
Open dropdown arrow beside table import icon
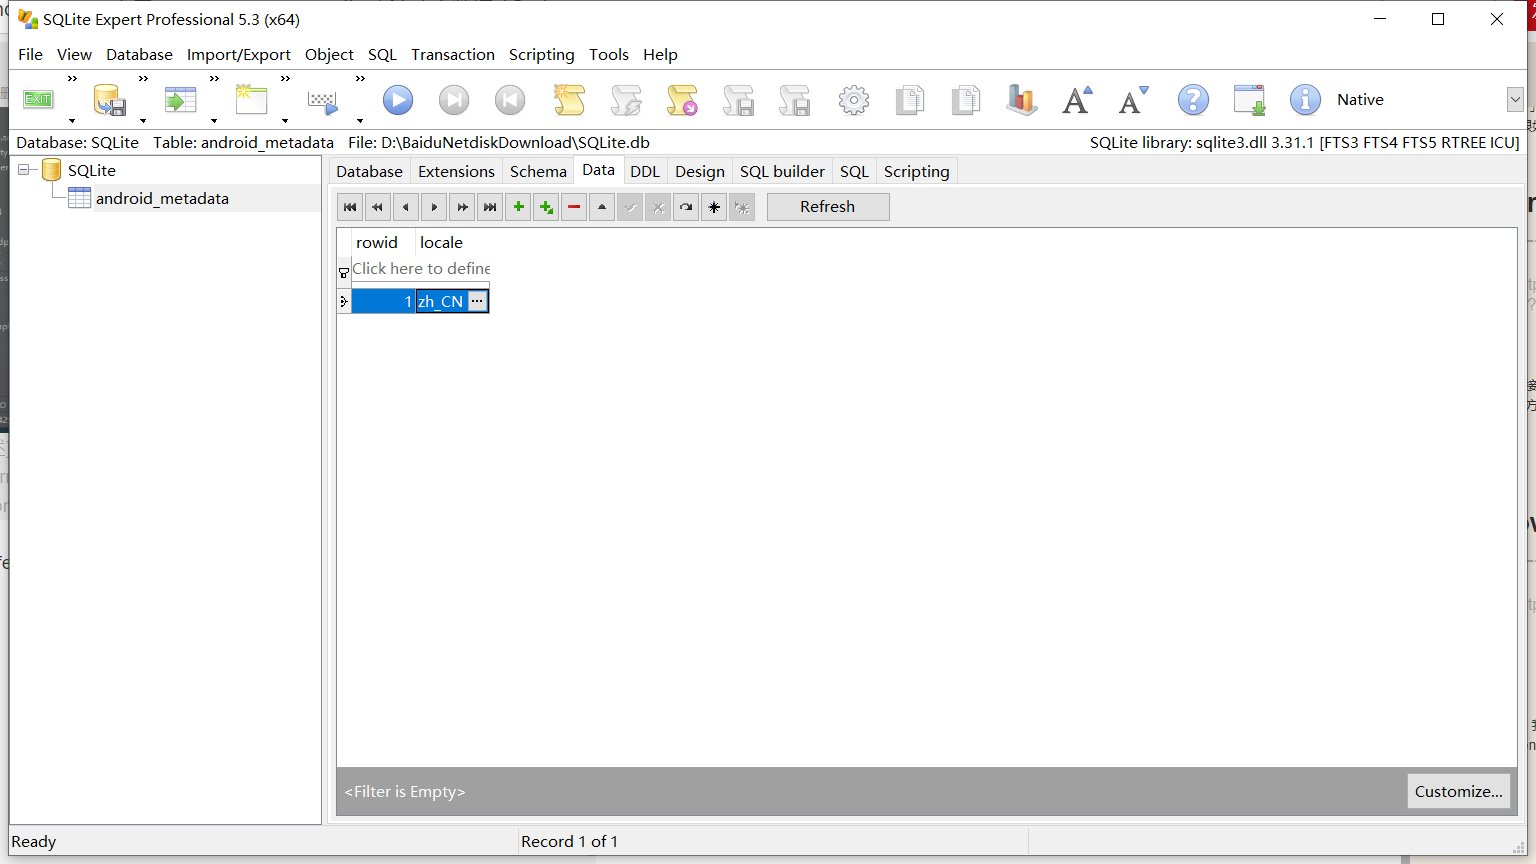pos(214,121)
